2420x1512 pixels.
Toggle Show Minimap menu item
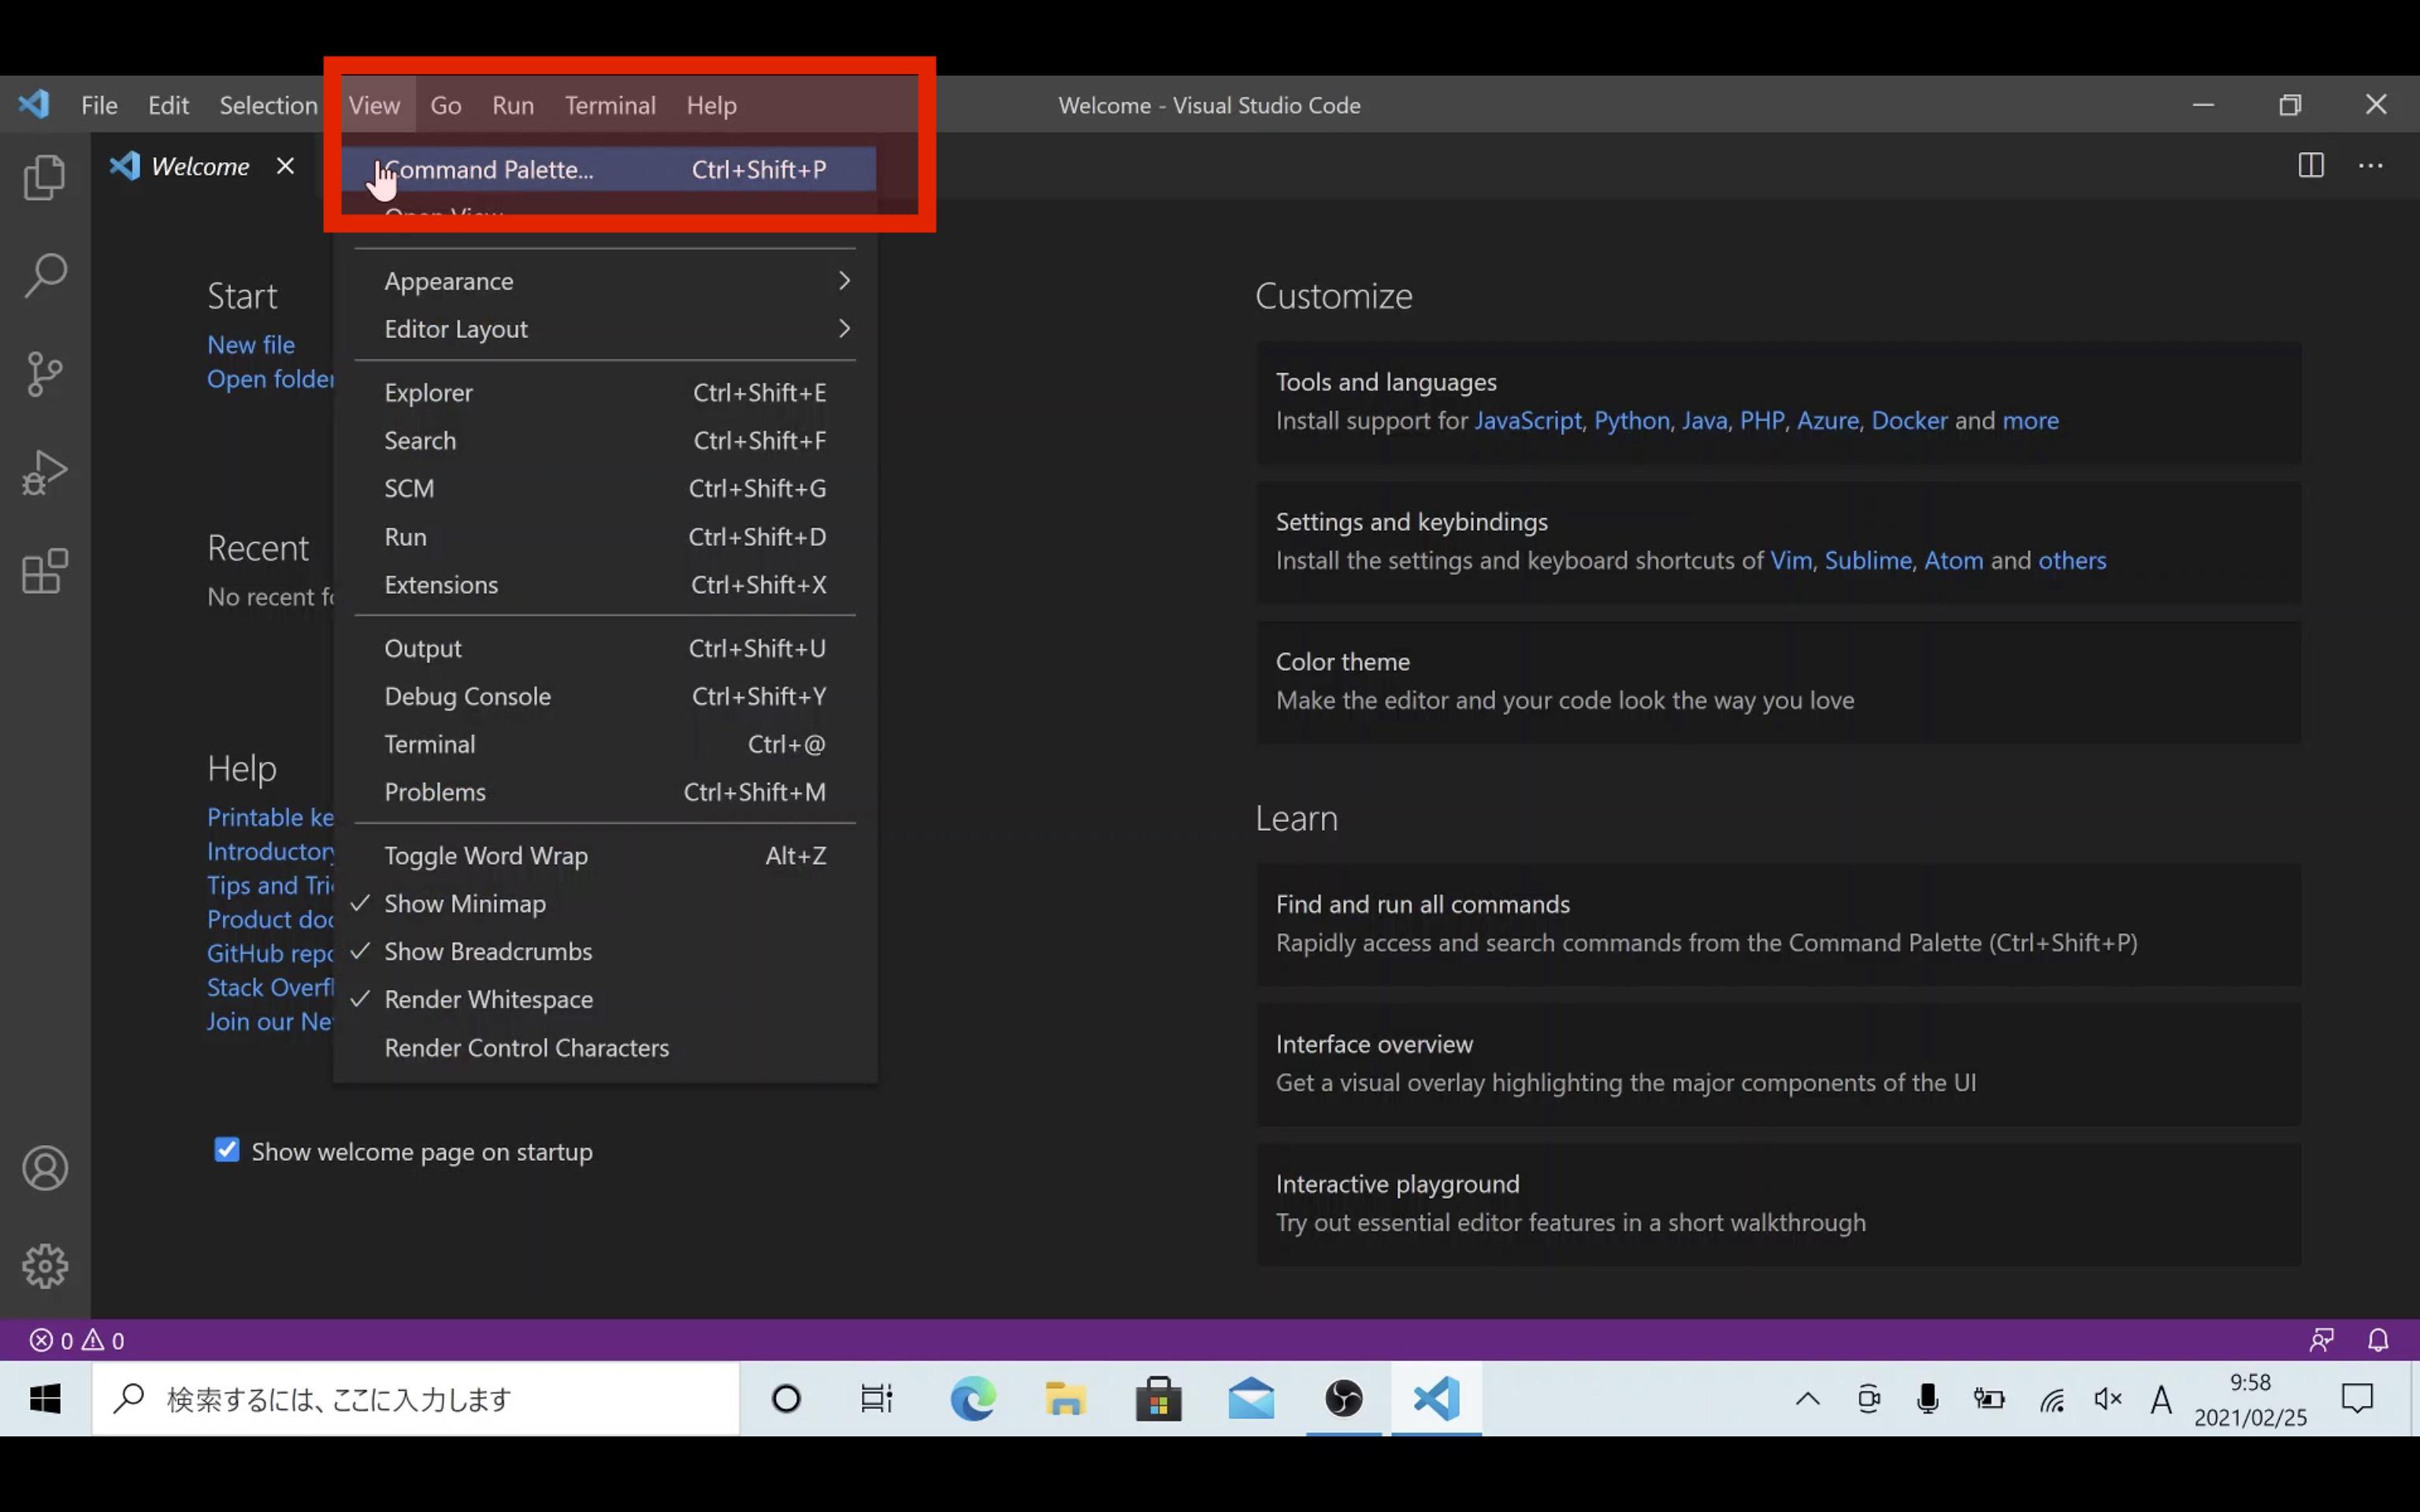[605, 904]
